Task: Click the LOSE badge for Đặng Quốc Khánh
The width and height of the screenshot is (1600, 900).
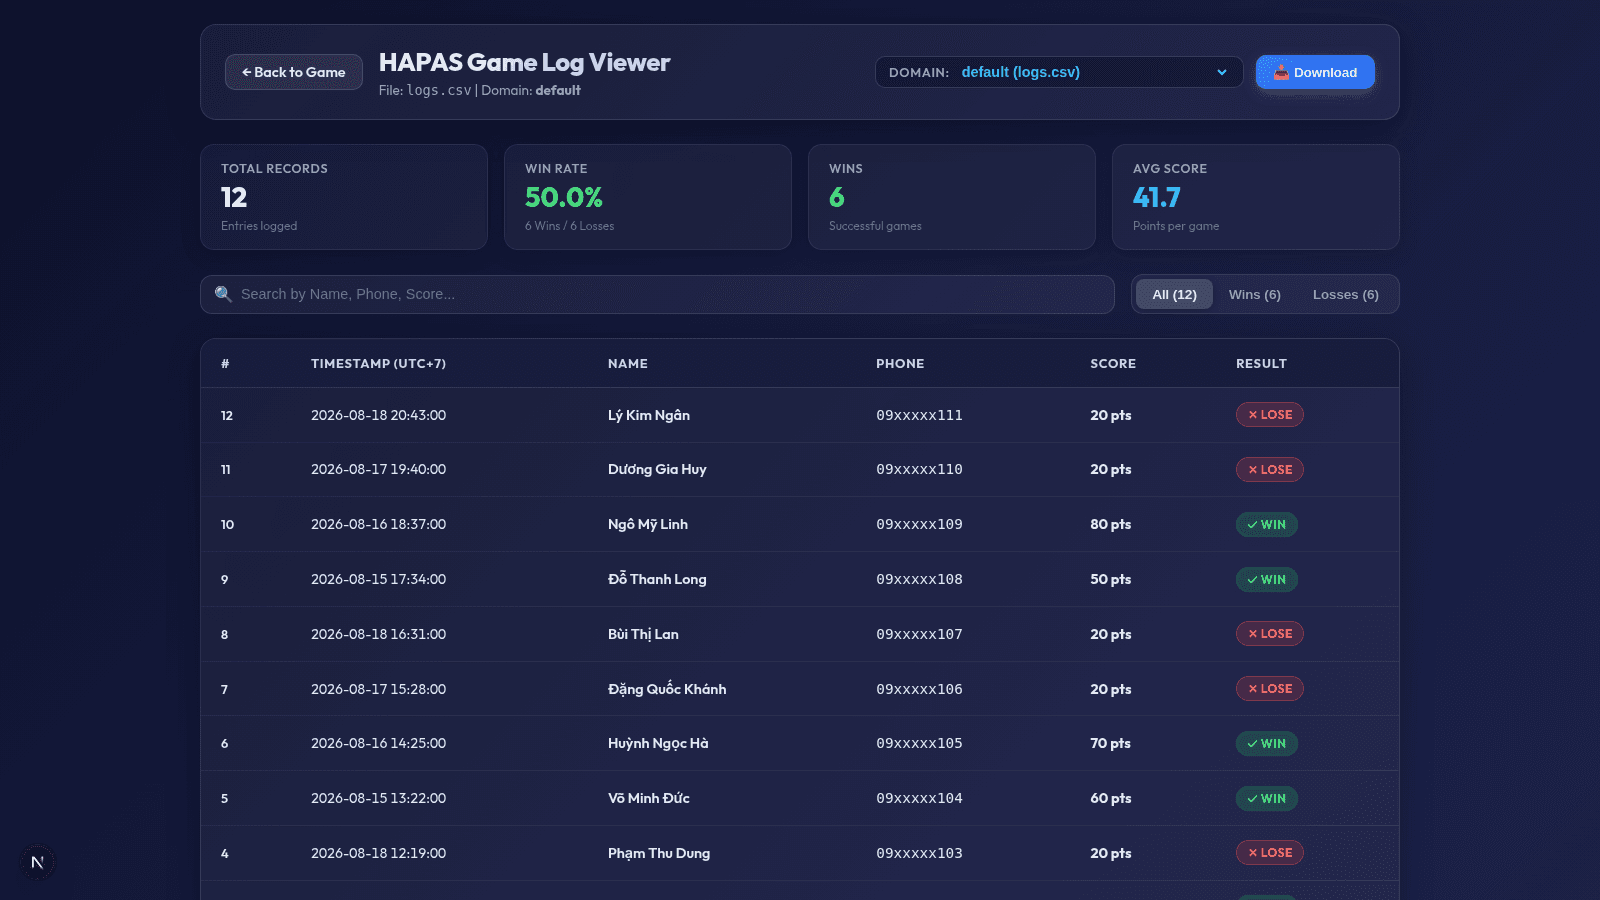Action: tap(1269, 689)
